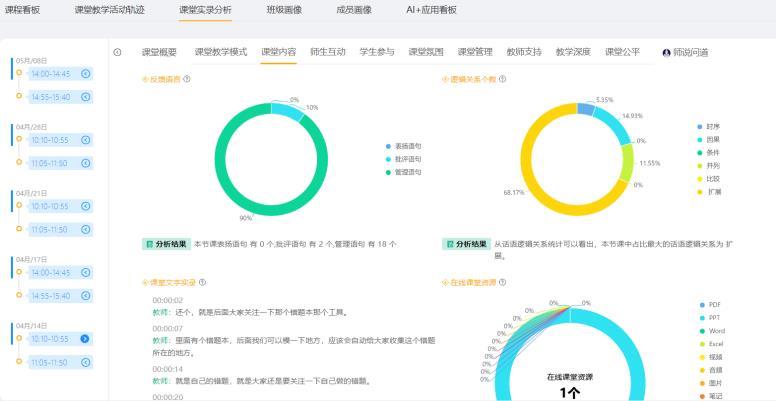The image size is (776, 401).
Task: Click the 师说问道 avatar icon
Action: coord(666,52)
